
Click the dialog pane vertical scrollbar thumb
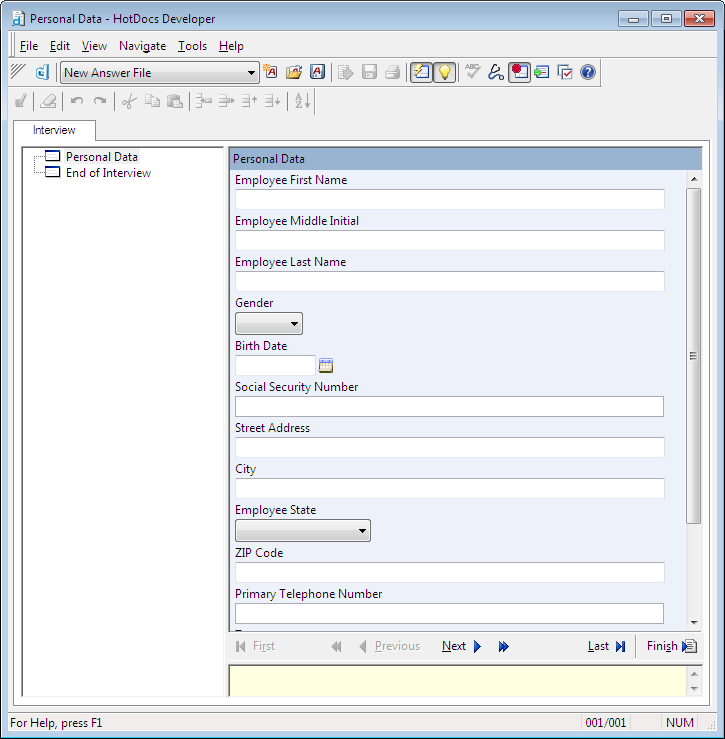tap(693, 356)
